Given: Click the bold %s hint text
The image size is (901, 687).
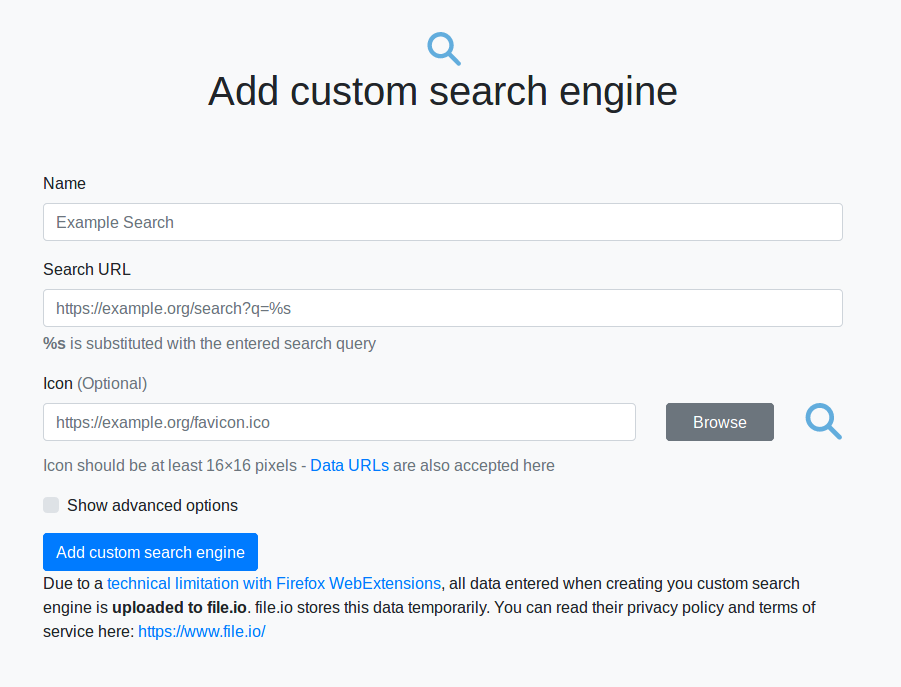Looking at the screenshot, I should [x=54, y=343].
